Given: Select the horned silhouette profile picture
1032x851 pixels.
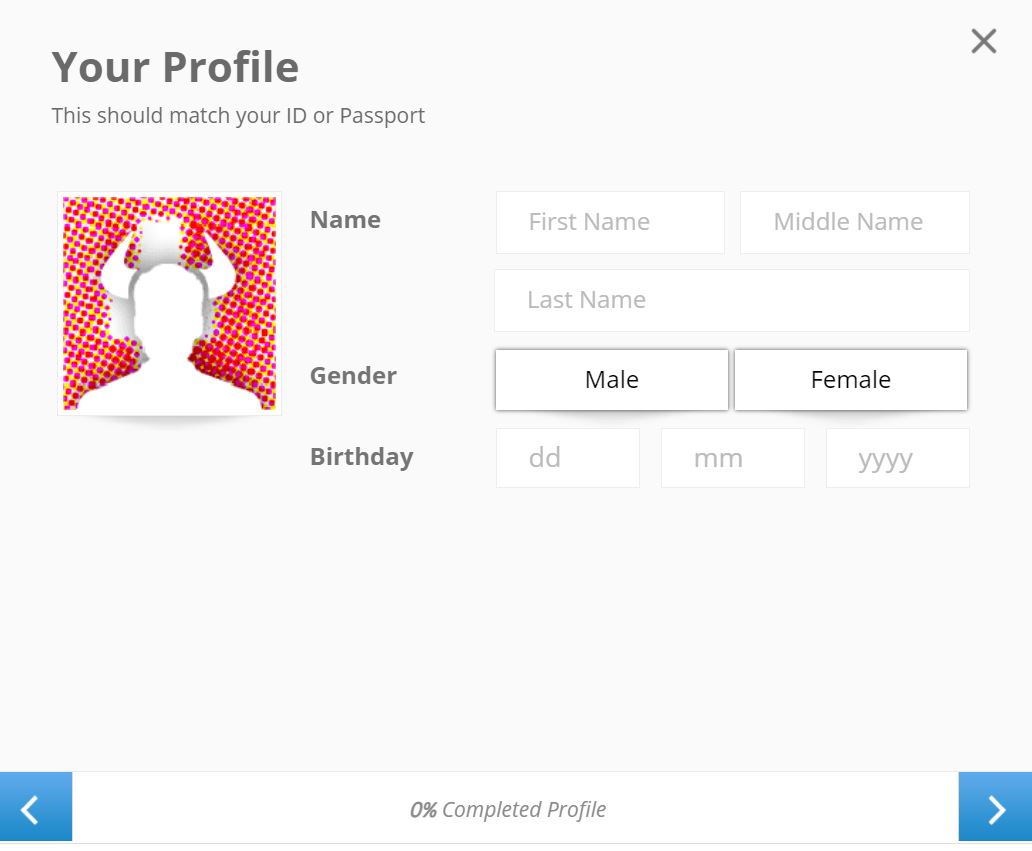Looking at the screenshot, I should click(x=169, y=303).
